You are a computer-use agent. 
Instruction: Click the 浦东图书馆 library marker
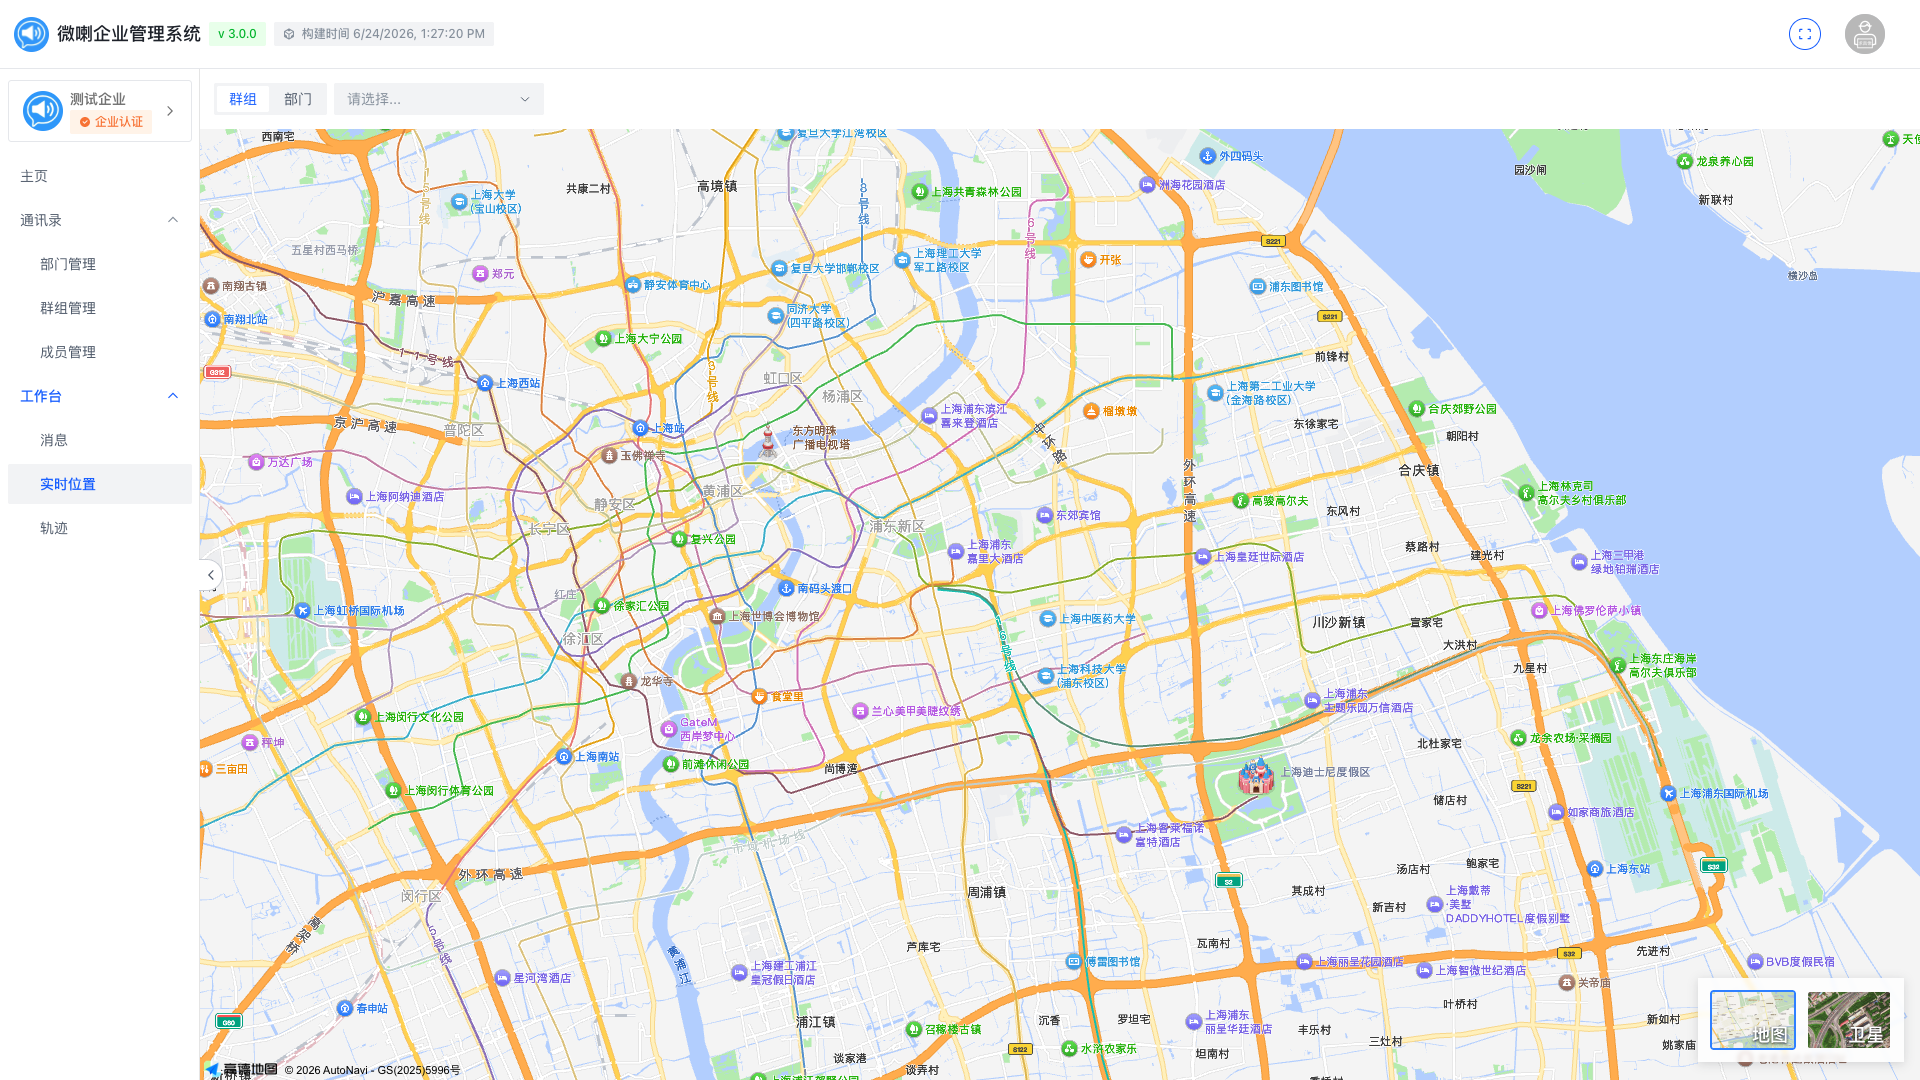click(1258, 286)
